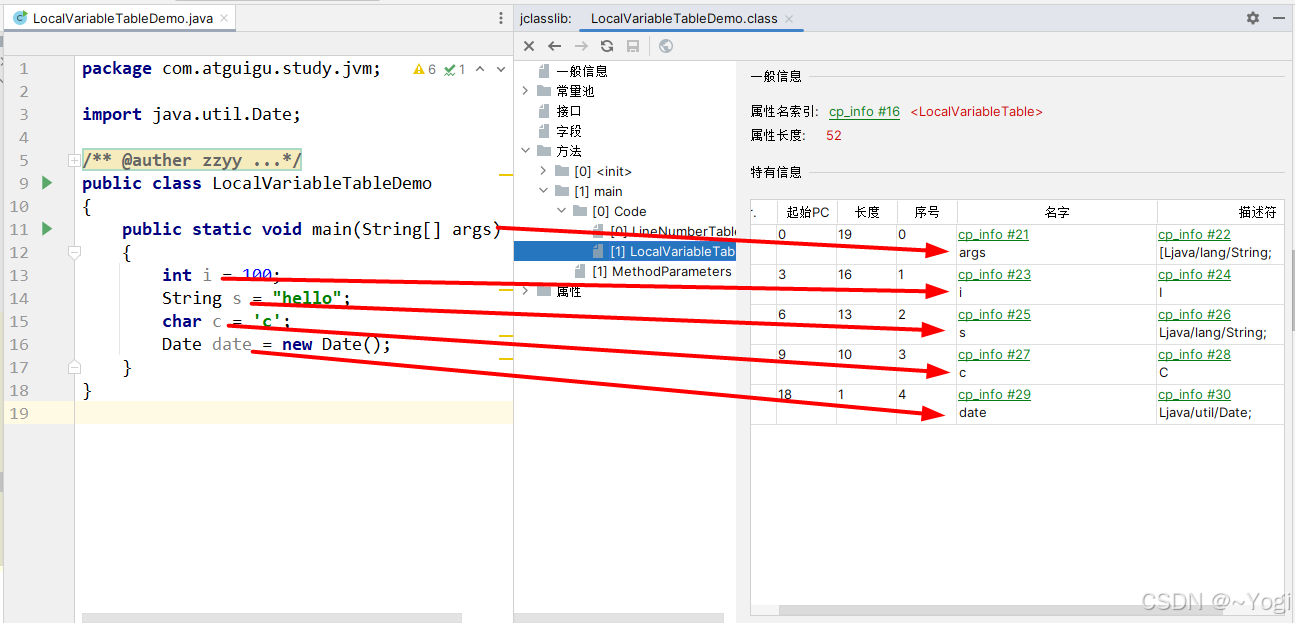Viewport: 1295px width, 623px height.
Task: Run the main method from gutter arrow
Action: 46,229
